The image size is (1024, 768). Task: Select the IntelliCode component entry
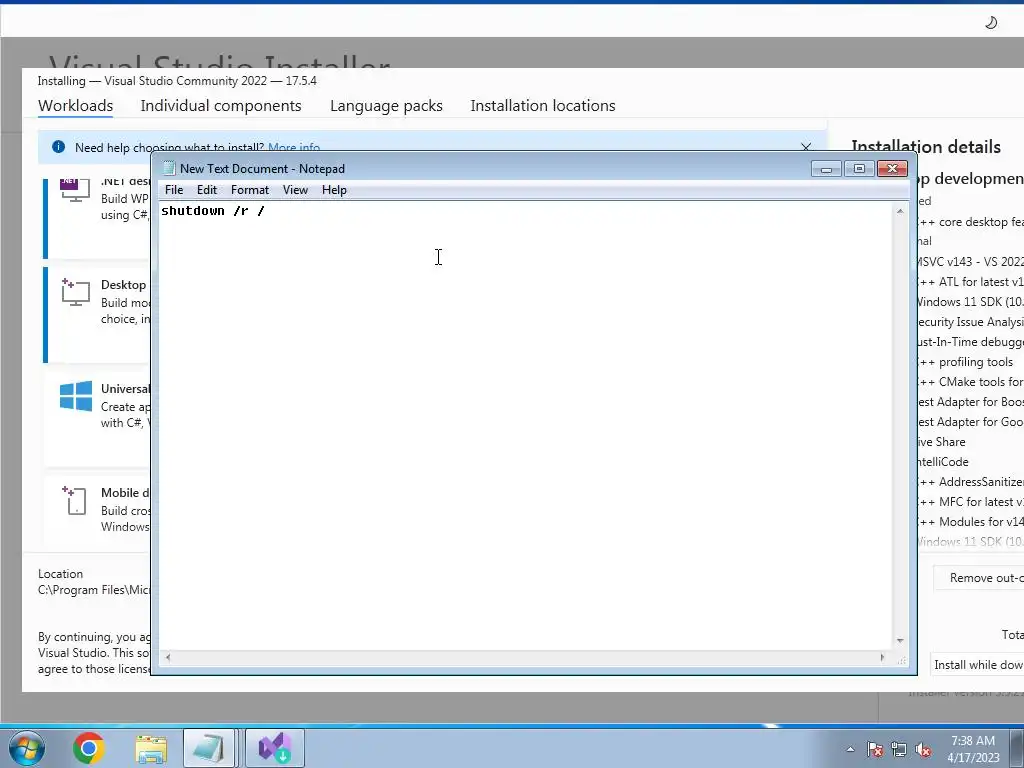942,462
